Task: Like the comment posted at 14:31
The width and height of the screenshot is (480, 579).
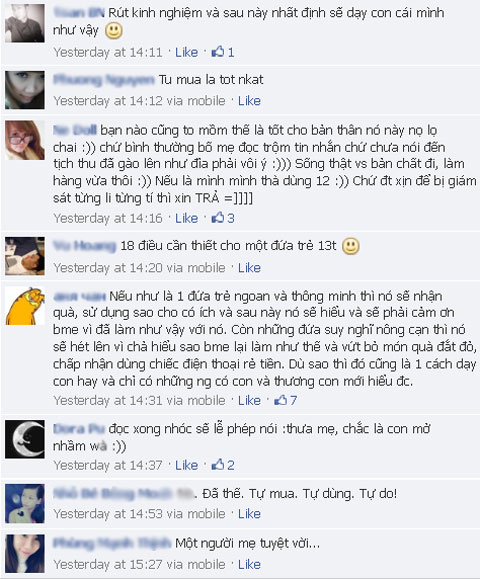Action: point(249,400)
